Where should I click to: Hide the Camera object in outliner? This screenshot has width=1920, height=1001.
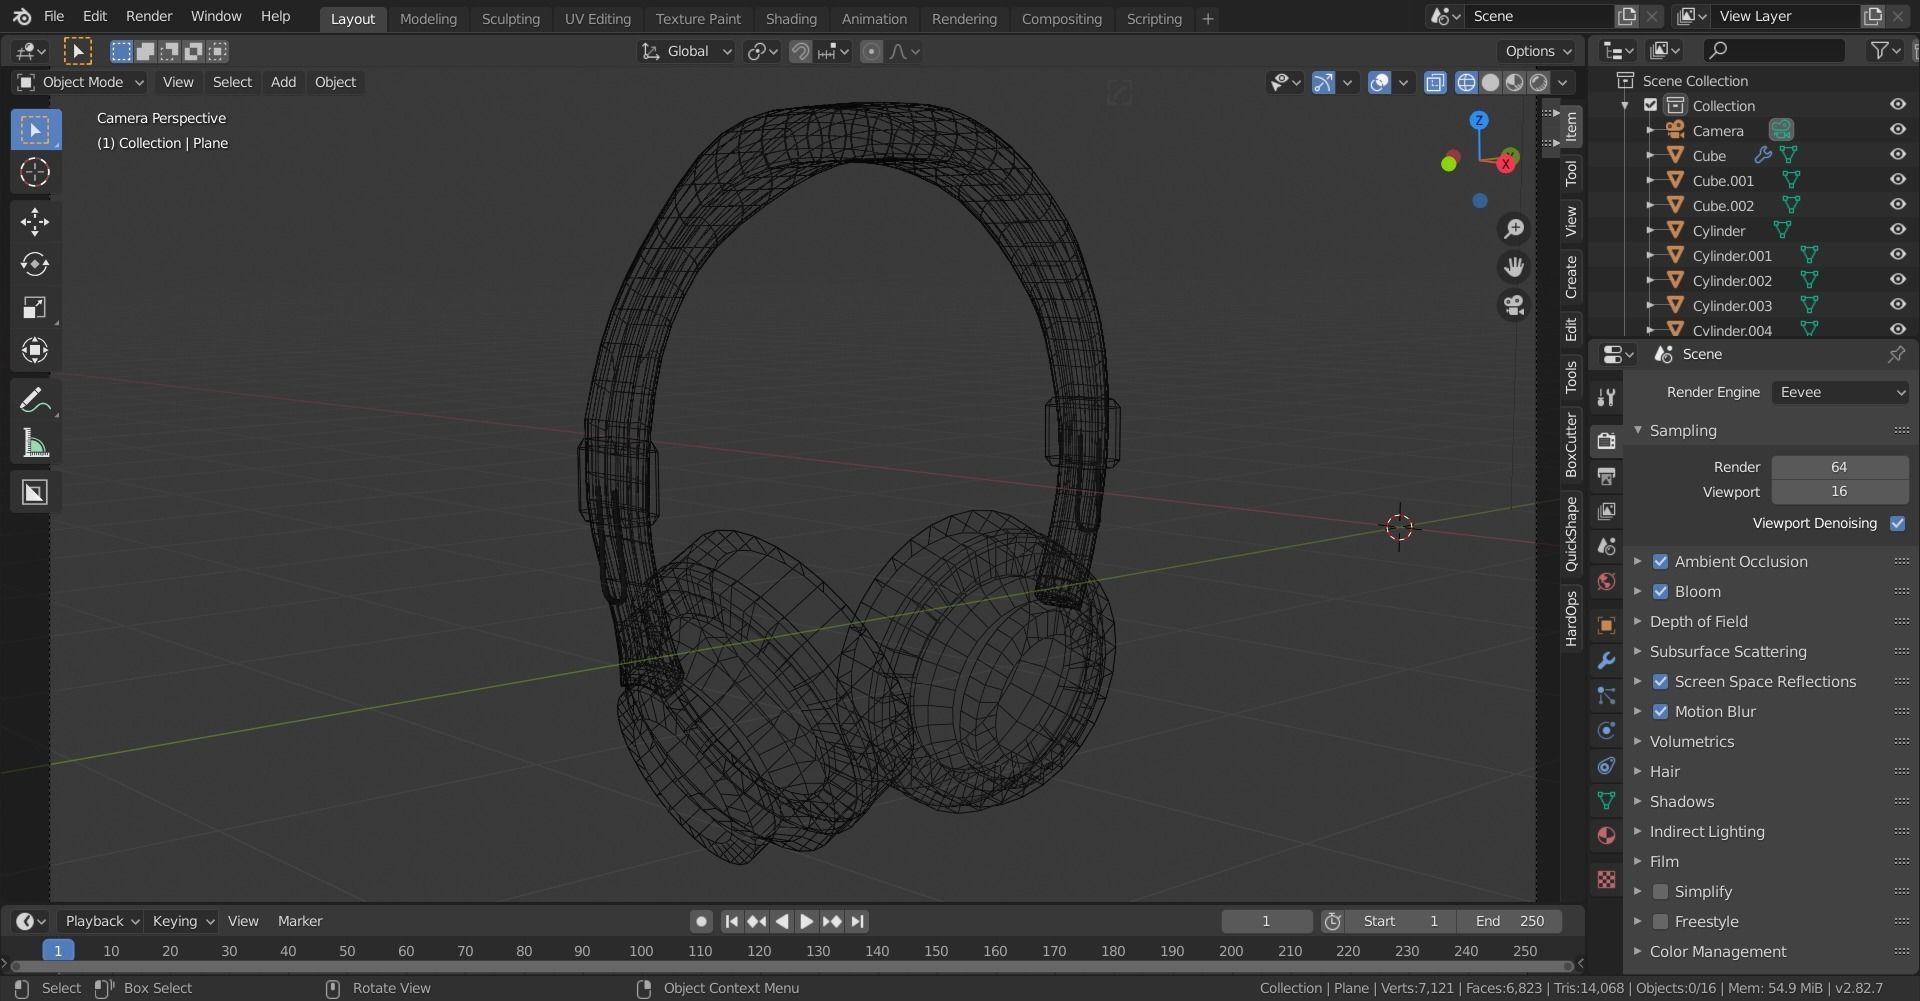click(x=1897, y=130)
